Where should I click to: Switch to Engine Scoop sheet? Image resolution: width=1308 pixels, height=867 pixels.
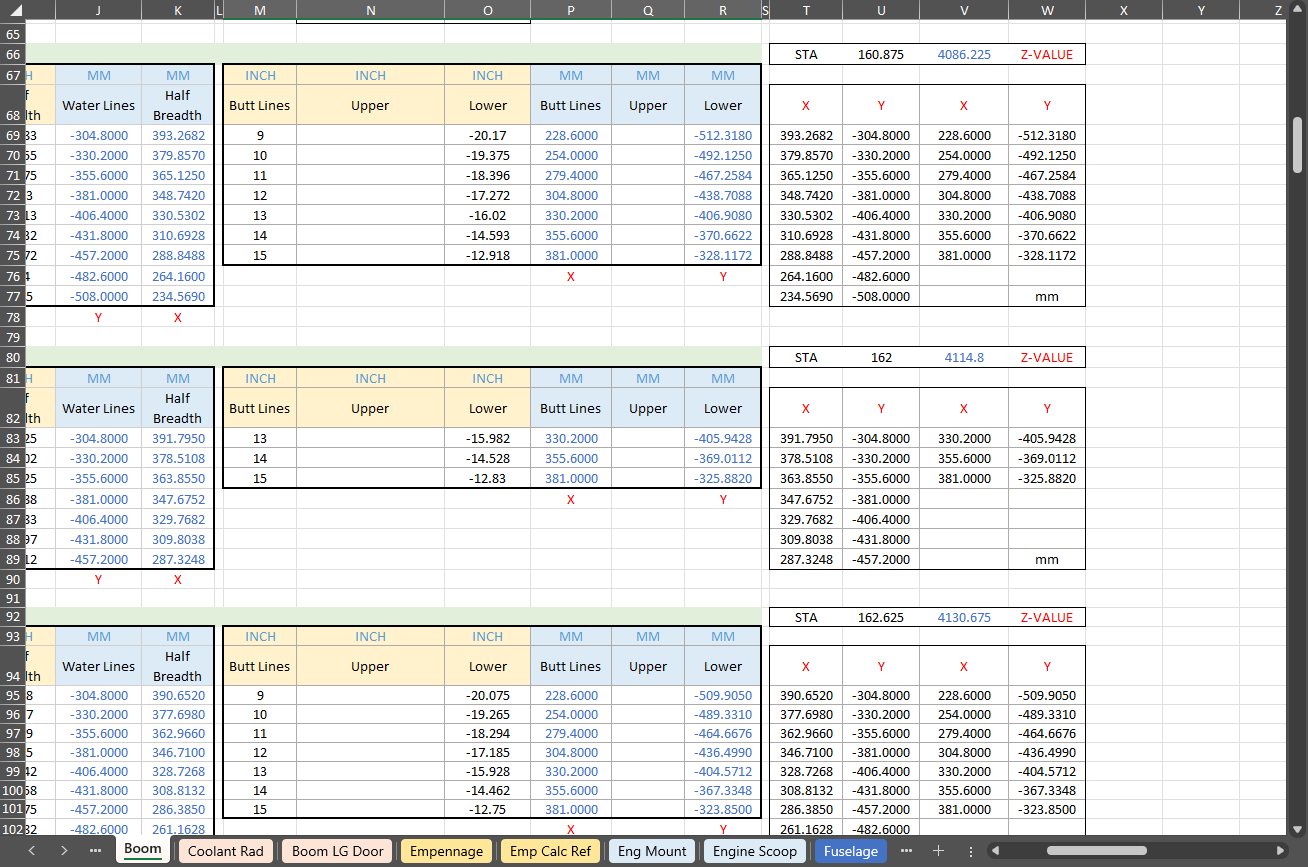coord(755,851)
